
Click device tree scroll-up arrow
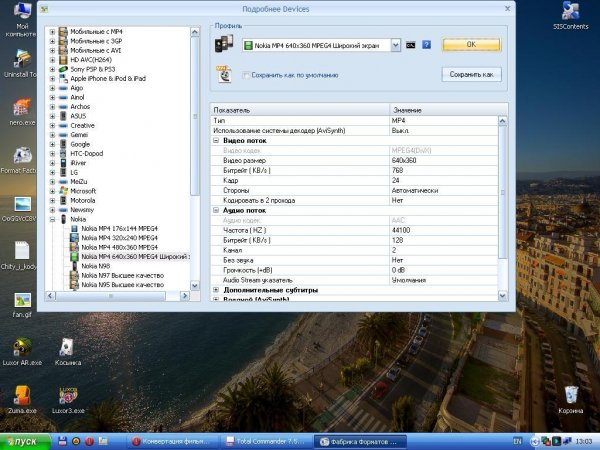(x=195, y=32)
